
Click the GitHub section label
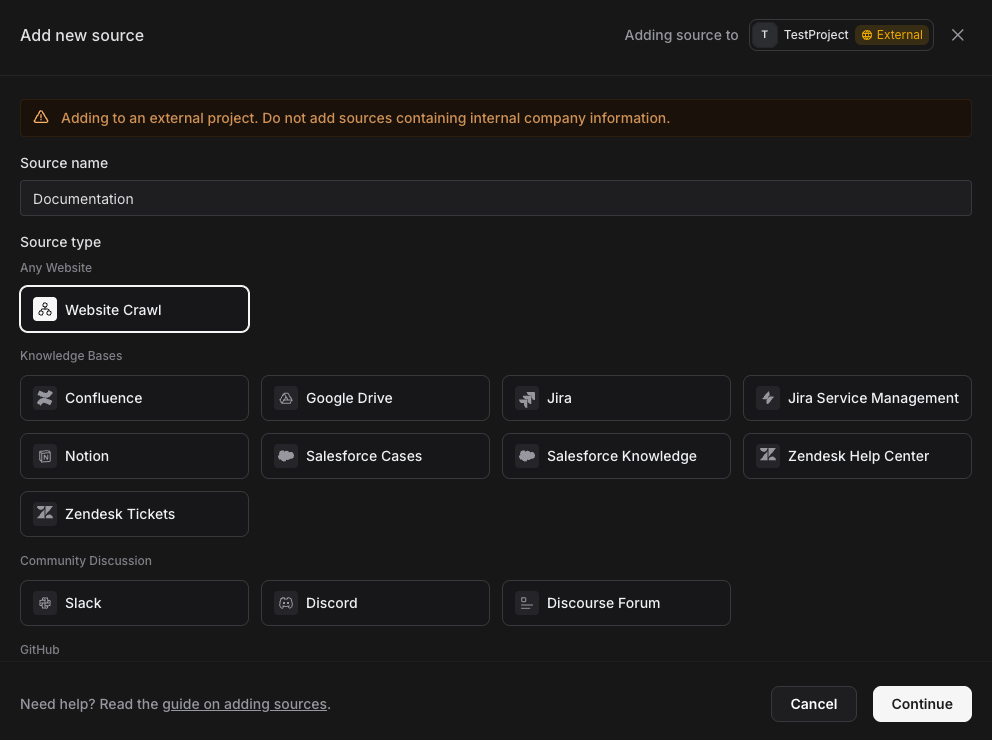point(40,650)
